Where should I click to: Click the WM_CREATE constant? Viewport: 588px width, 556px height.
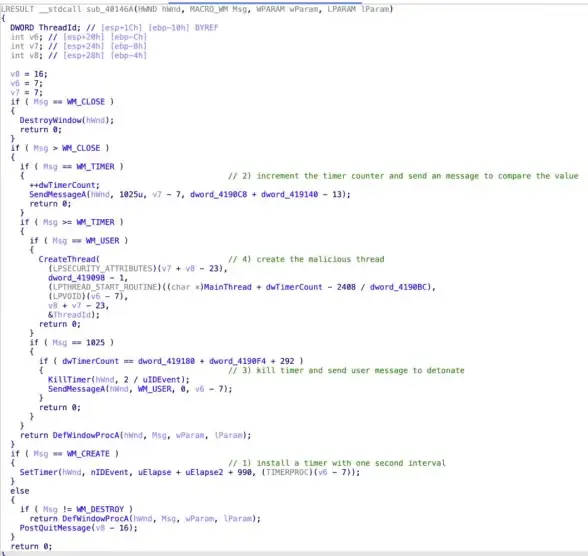(x=88, y=454)
